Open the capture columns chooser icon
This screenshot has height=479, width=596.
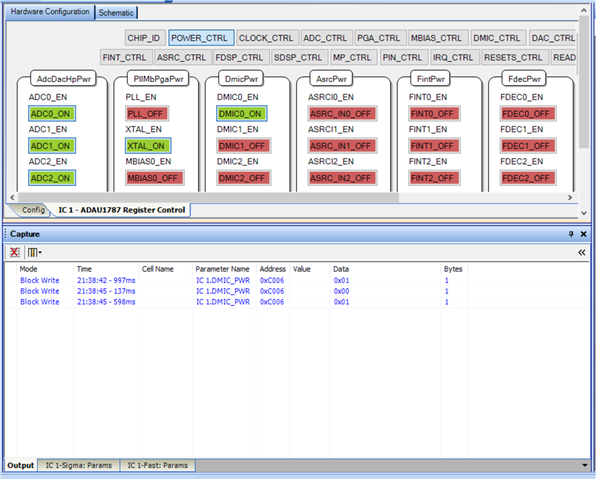pos(35,252)
